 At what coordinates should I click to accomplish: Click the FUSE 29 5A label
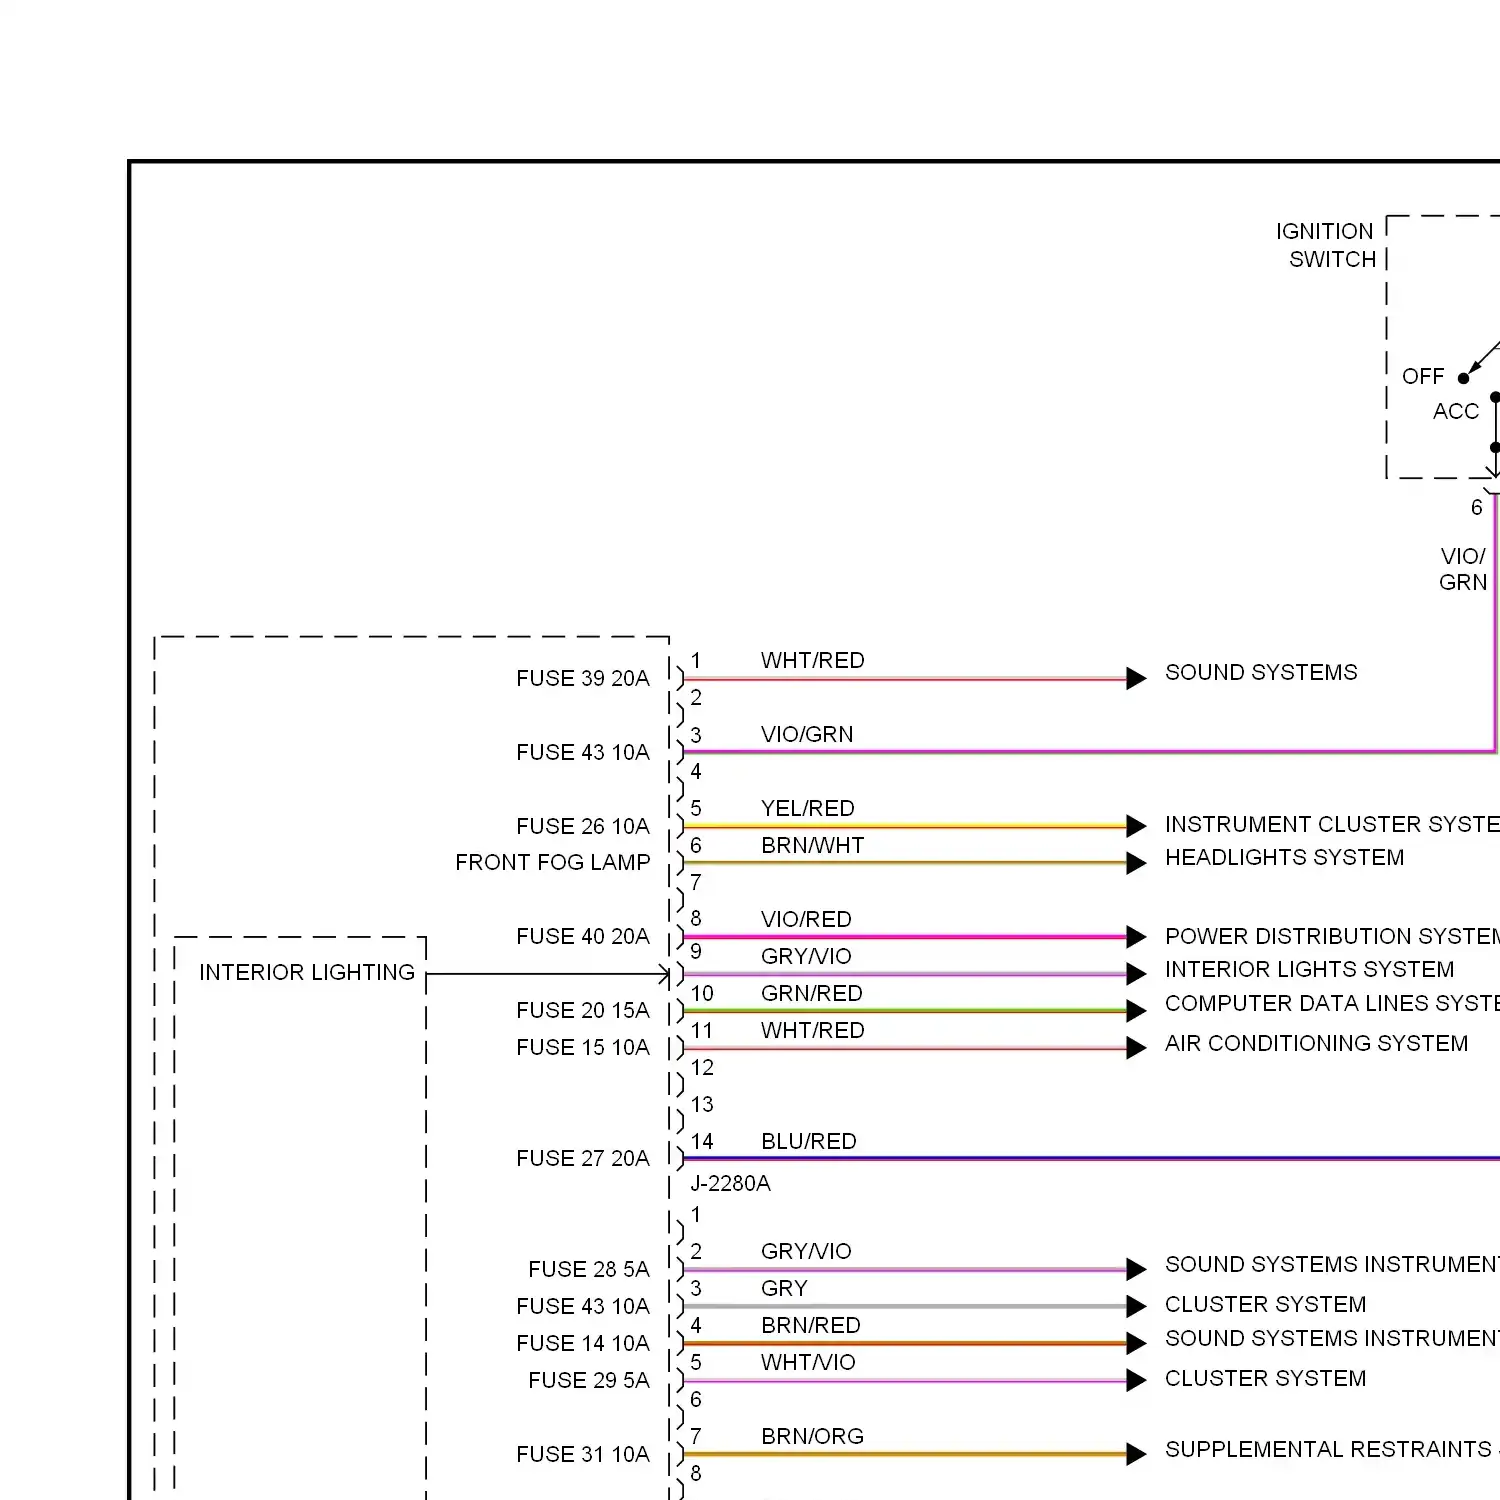coord(589,1380)
